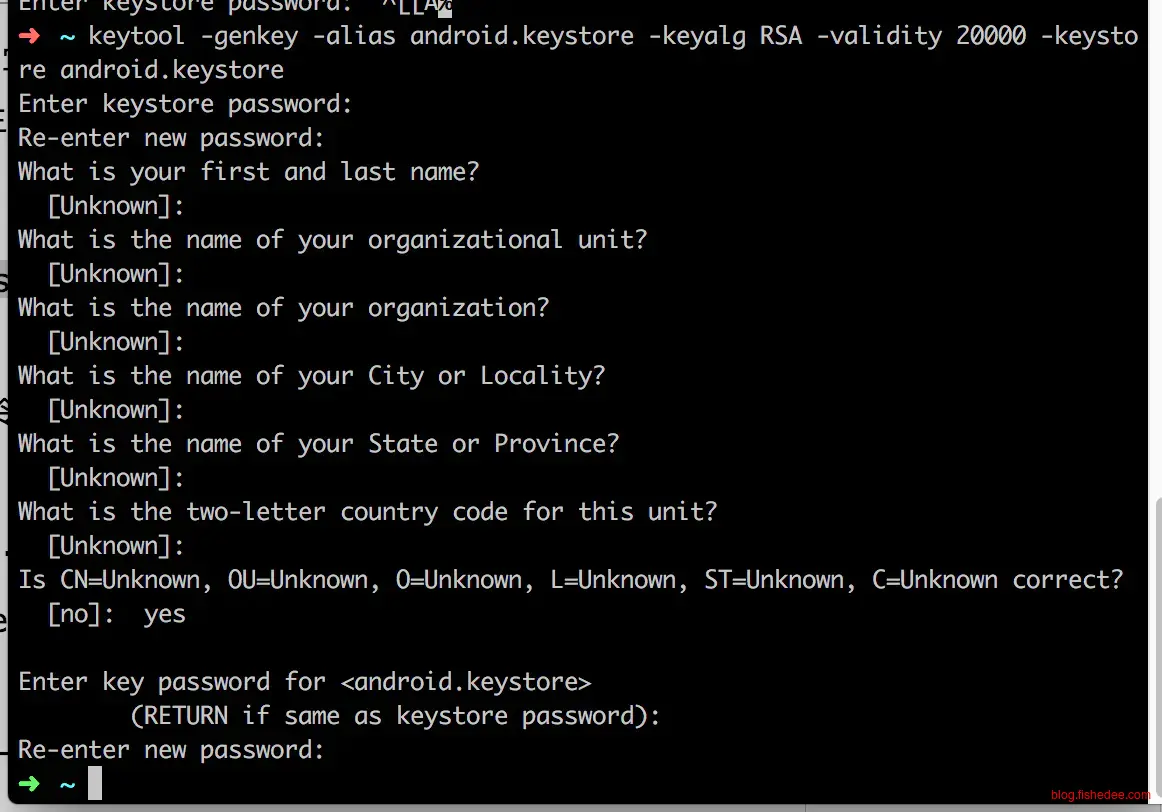Viewport: 1162px width, 812px height.
Task: Click the "Enter keystore password:" prompt line
Action: [x=185, y=104]
